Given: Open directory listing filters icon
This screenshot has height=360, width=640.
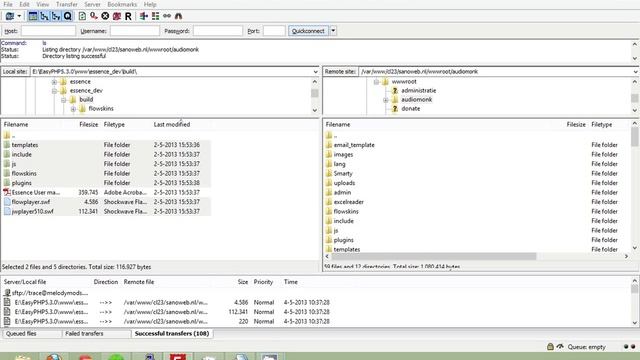Looking at the screenshot, I should [144, 16].
